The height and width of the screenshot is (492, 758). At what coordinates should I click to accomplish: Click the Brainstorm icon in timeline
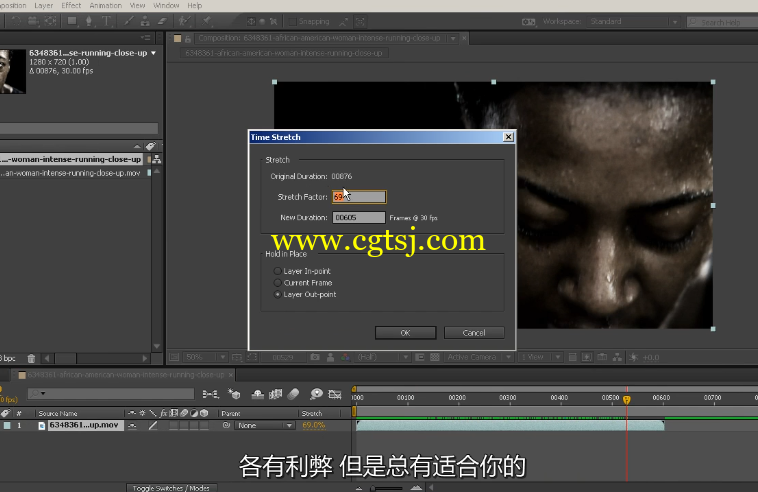(316, 394)
